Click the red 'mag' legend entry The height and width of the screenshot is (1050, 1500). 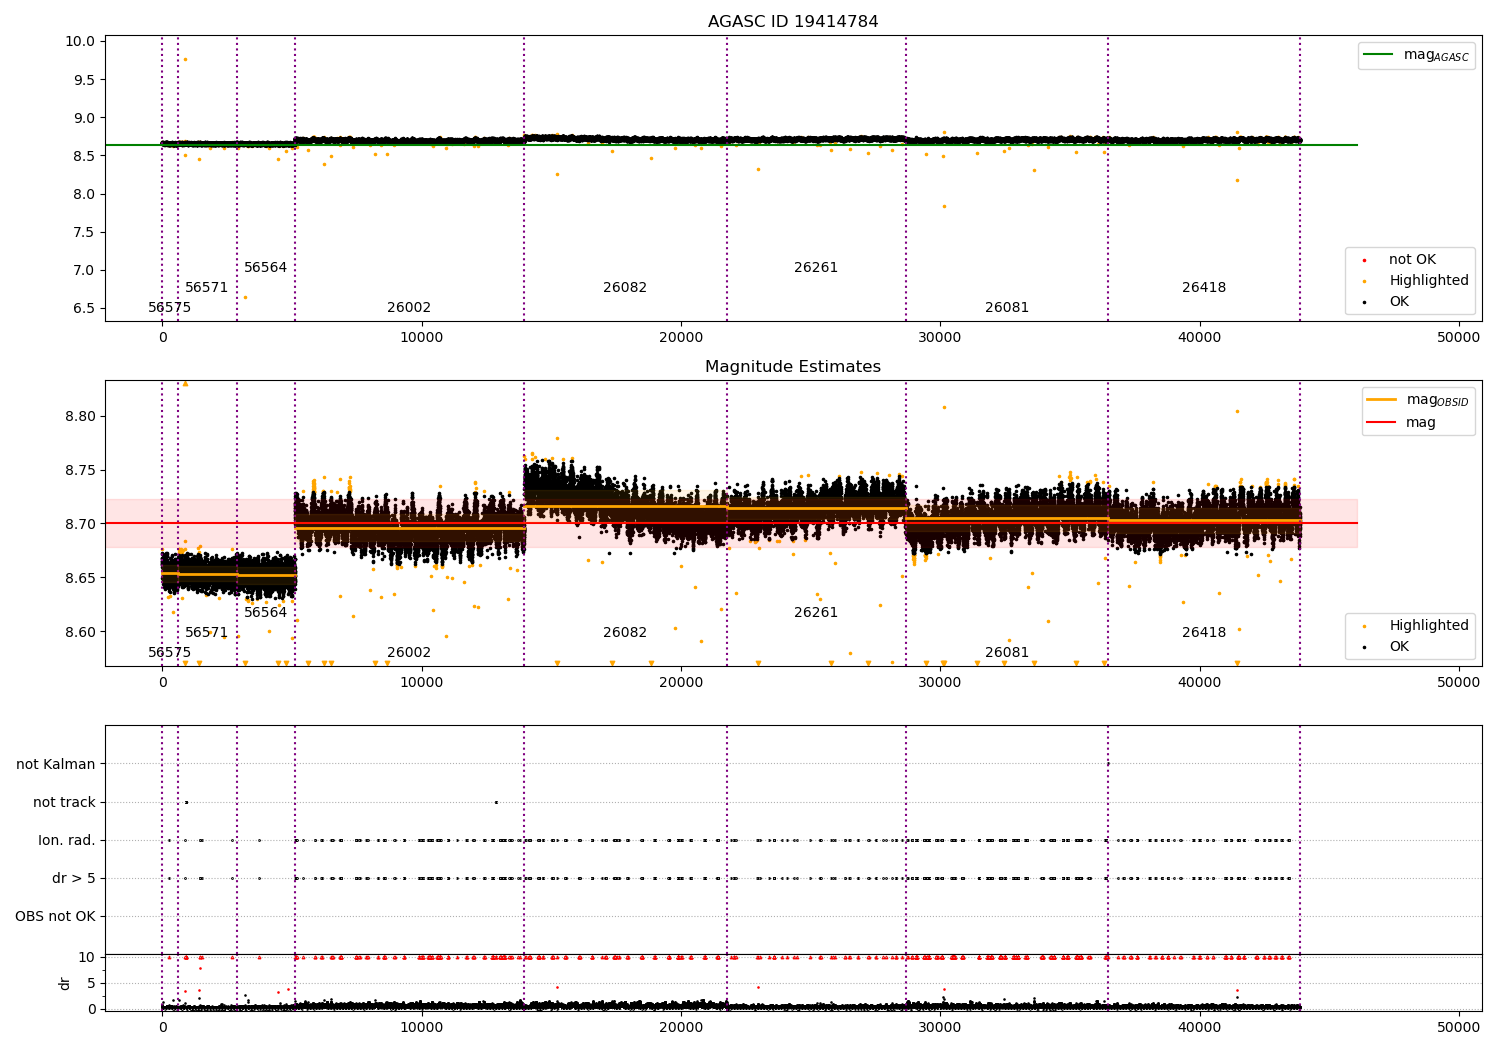click(x=1403, y=423)
